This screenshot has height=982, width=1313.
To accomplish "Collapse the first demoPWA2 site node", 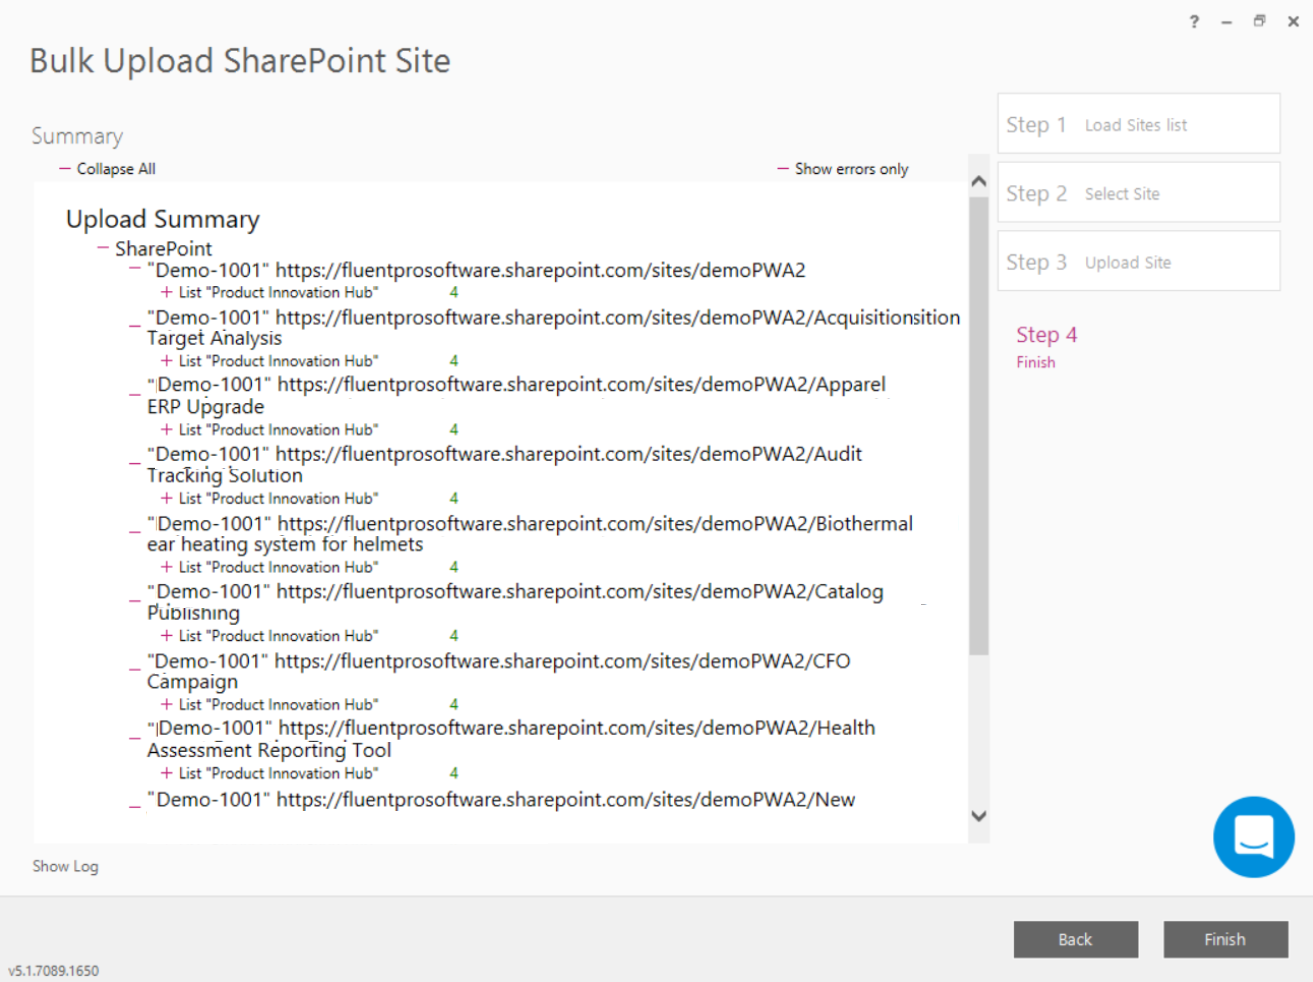I will coord(135,269).
